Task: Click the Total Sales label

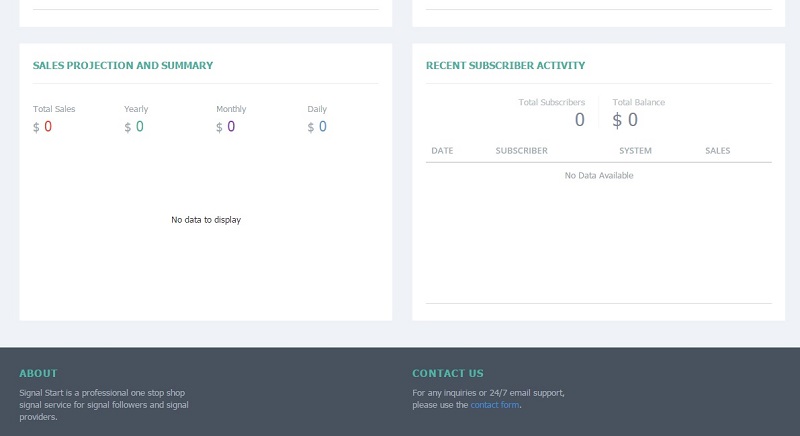Action: point(54,109)
